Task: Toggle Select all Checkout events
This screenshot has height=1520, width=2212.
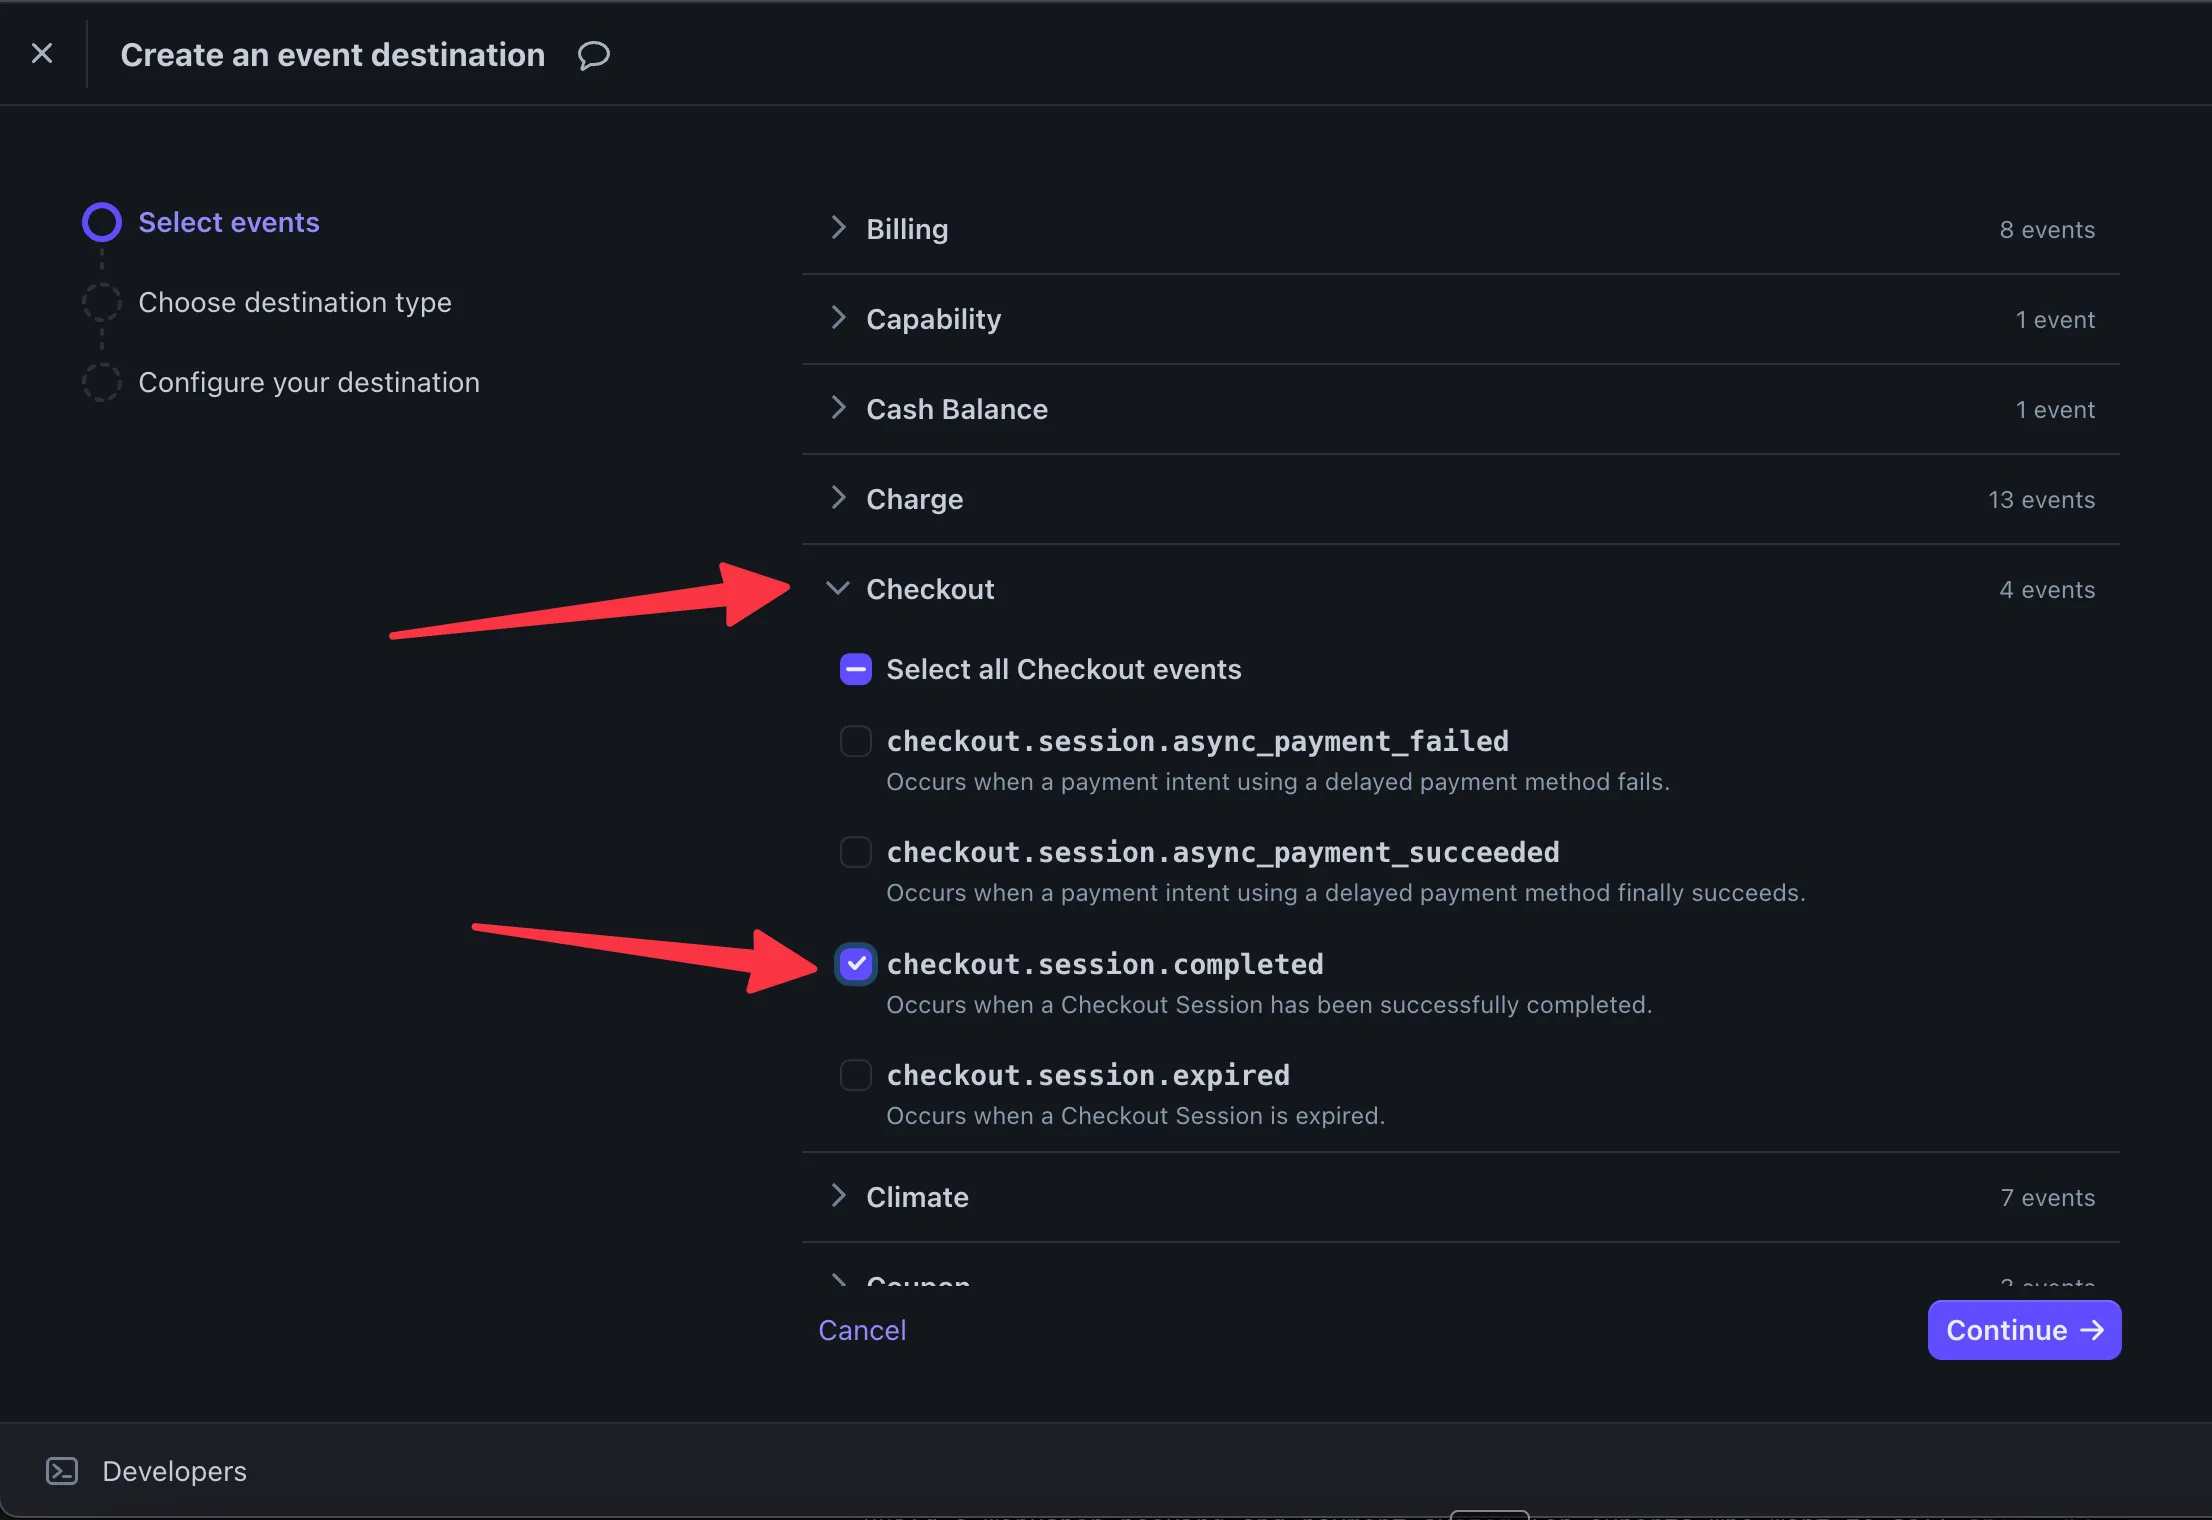Action: 855,668
